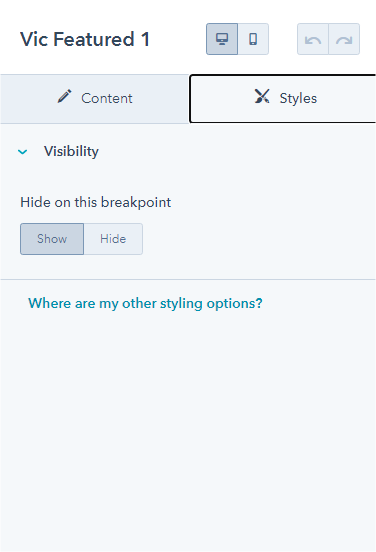Click the 'Hide' text in the toggle group
Image resolution: width=376 pixels, height=552 pixels.
(x=113, y=239)
